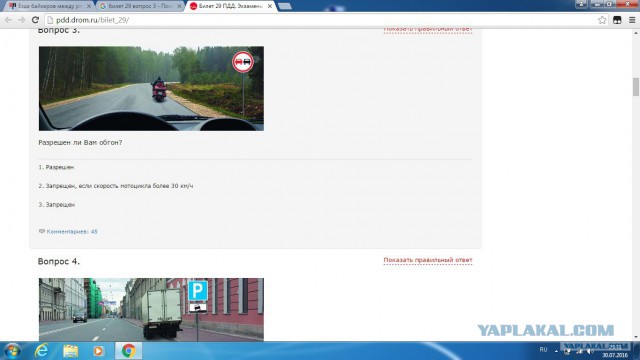Click the Chrome icon in the taskbar
Viewport: 640px width, 360px height.
click(129, 351)
